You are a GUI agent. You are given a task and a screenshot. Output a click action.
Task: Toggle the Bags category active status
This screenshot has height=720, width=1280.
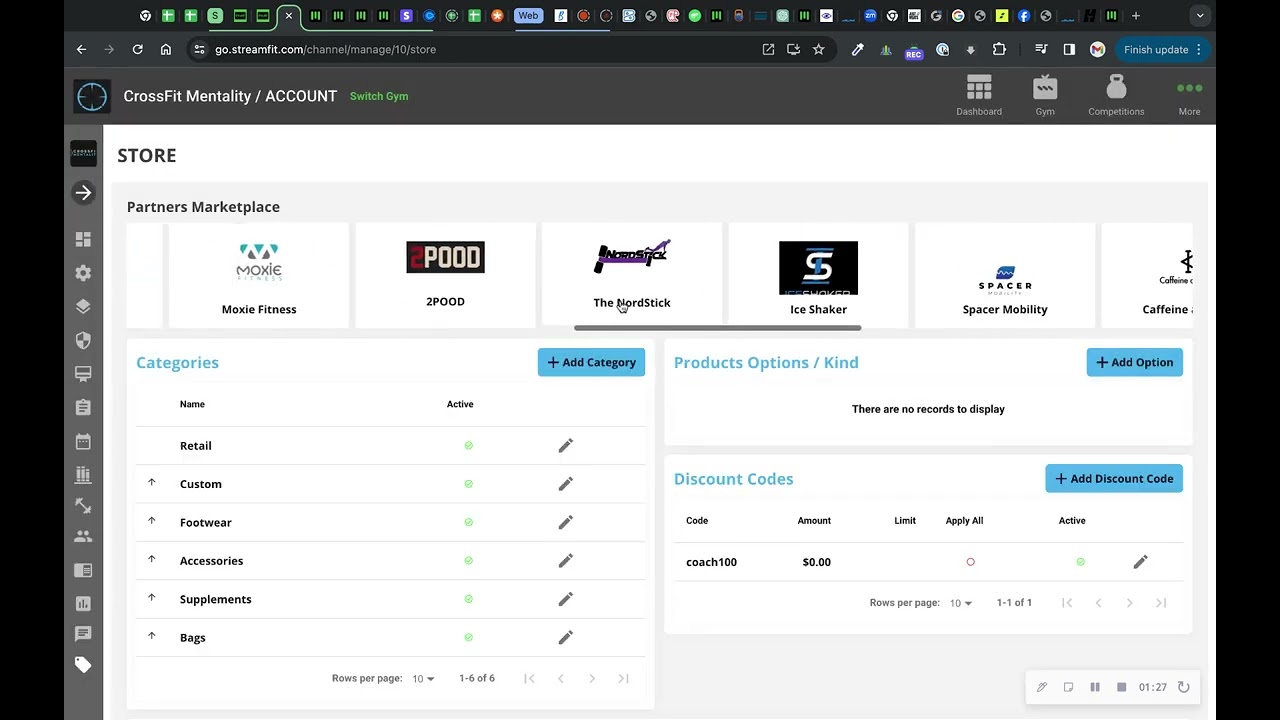point(468,638)
